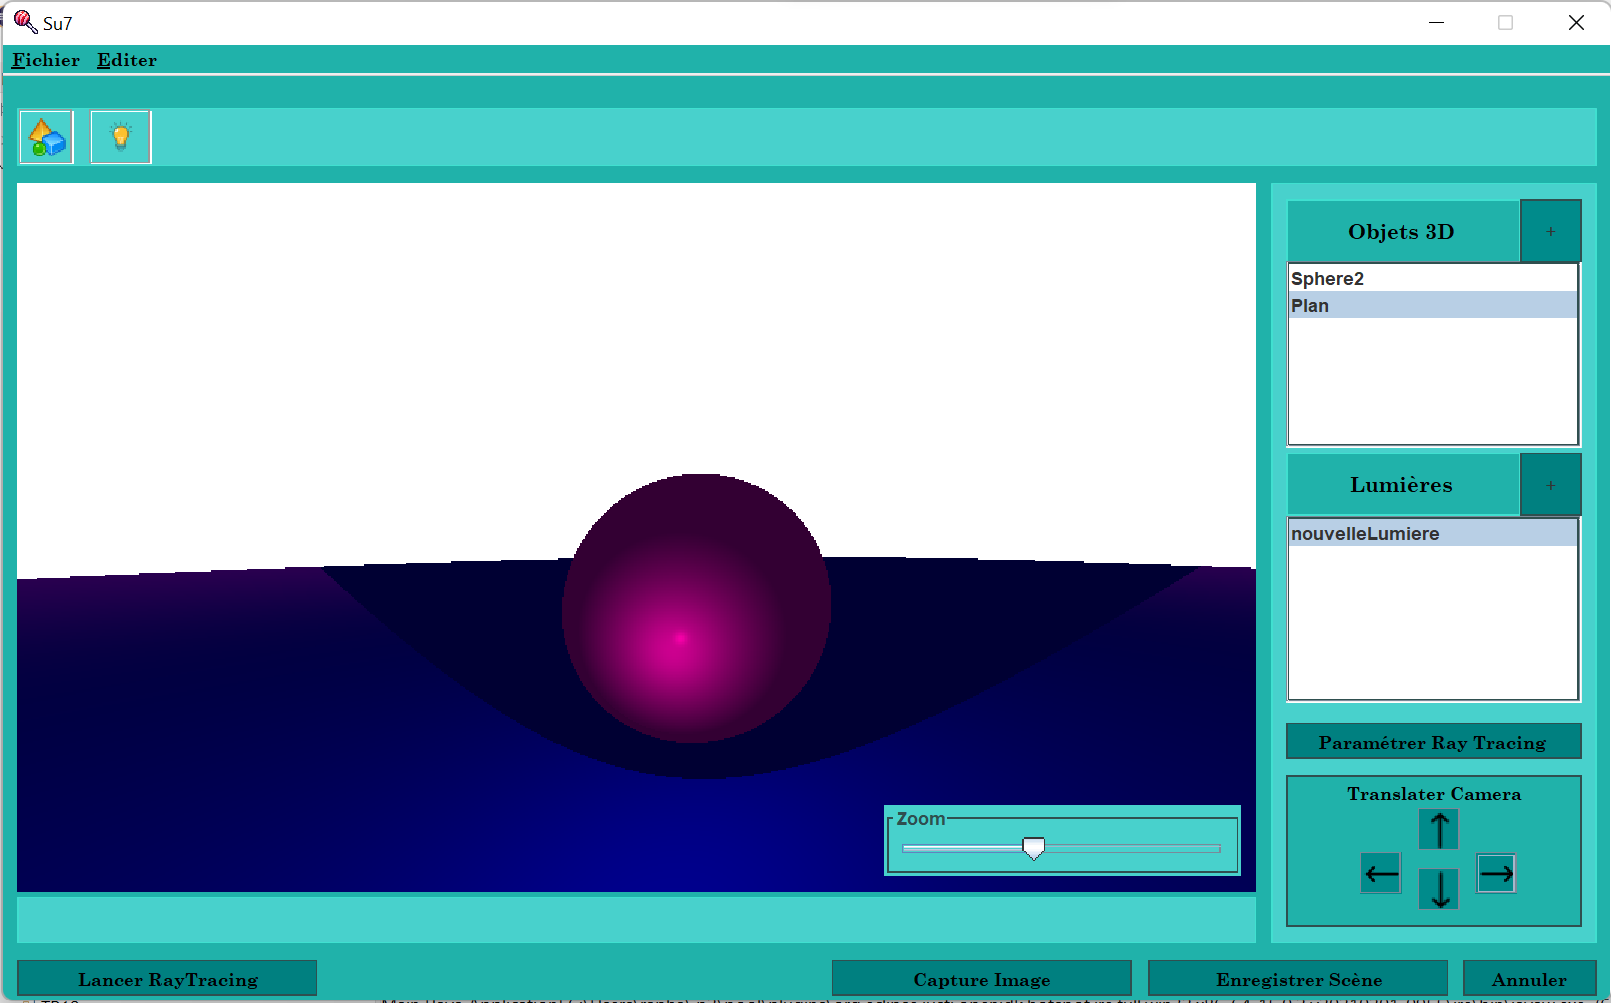Viewport: 1611px width, 1003px height.
Task: Click the + to add a new 3D object
Action: 1551,230
